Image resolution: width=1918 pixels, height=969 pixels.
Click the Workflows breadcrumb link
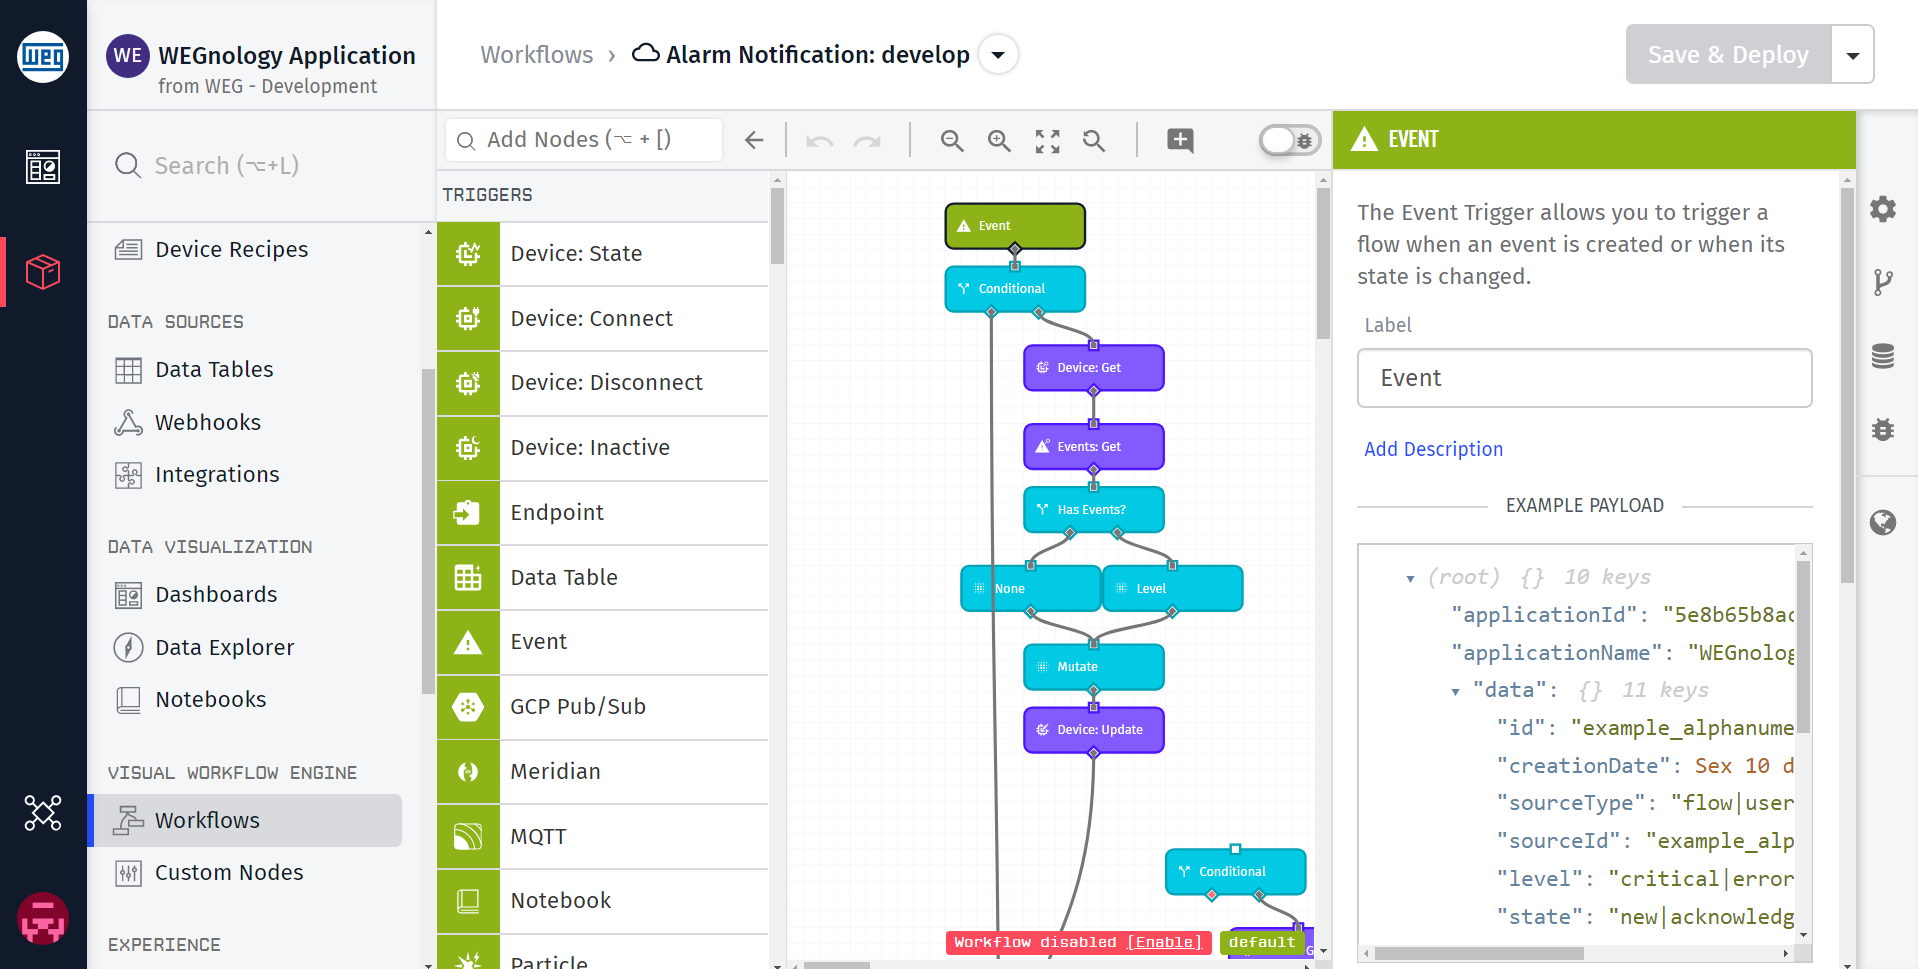click(537, 55)
